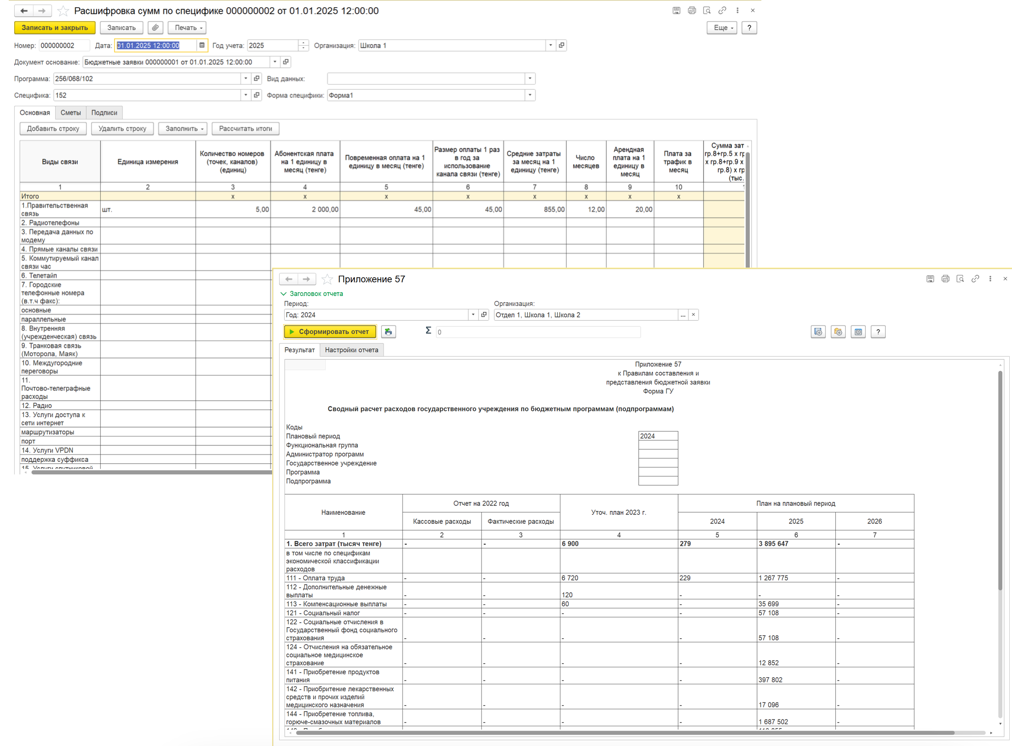Copy link icon in Приложение 57 title bar
Viewport: 1012px width, 746px height.
click(x=975, y=279)
